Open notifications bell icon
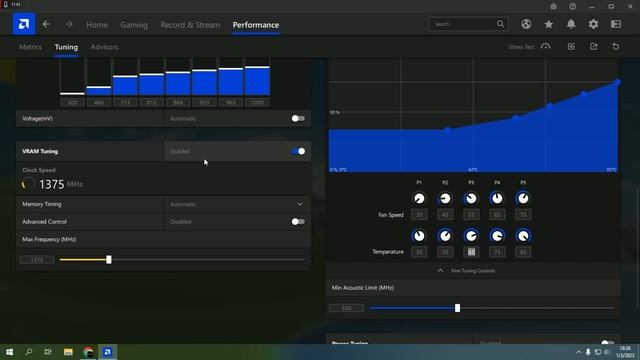The width and height of the screenshot is (640, 360). [x=571, y=24]
